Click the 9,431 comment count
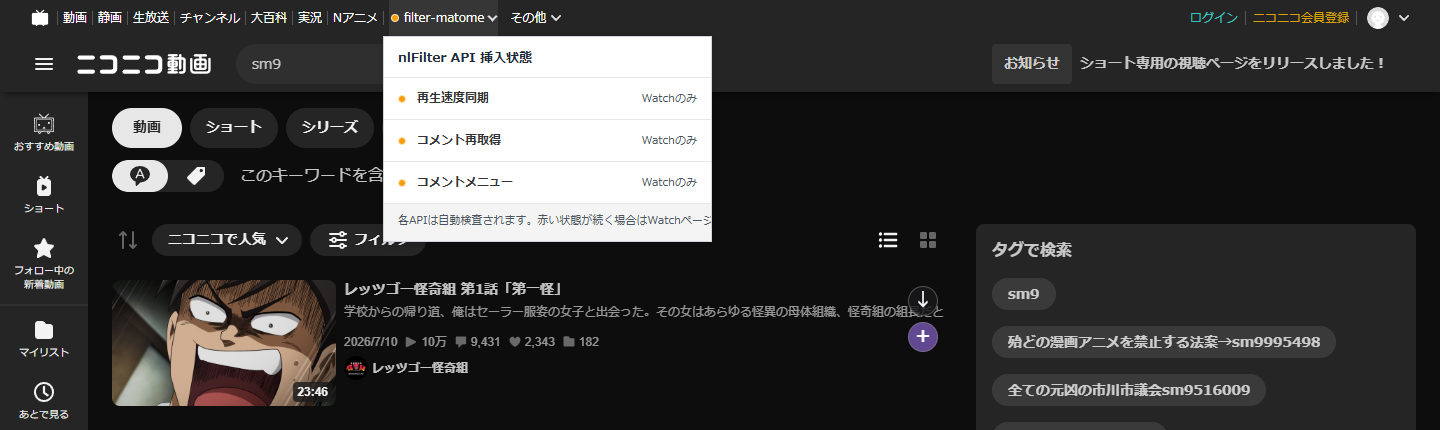Image resolution: width=1440 pixels, height=430 pixels. coord(478,342)
